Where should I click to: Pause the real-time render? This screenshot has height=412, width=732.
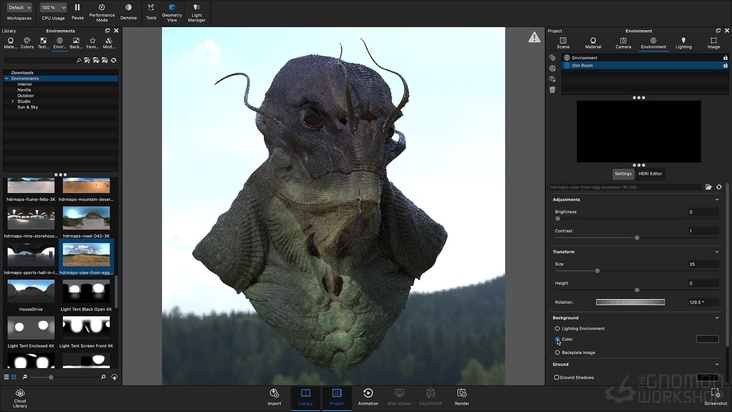(77, 11)
